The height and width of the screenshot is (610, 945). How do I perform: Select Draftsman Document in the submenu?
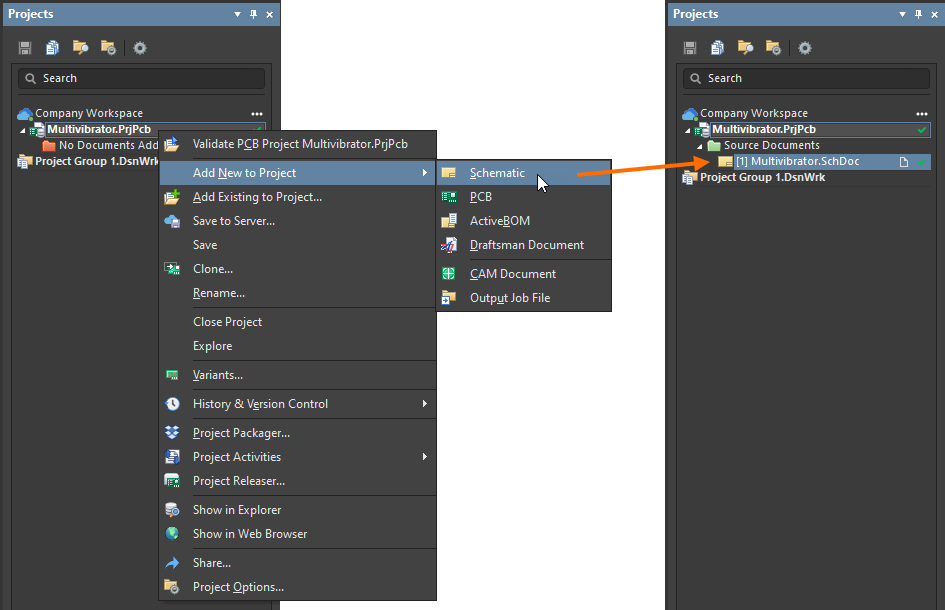526,245
